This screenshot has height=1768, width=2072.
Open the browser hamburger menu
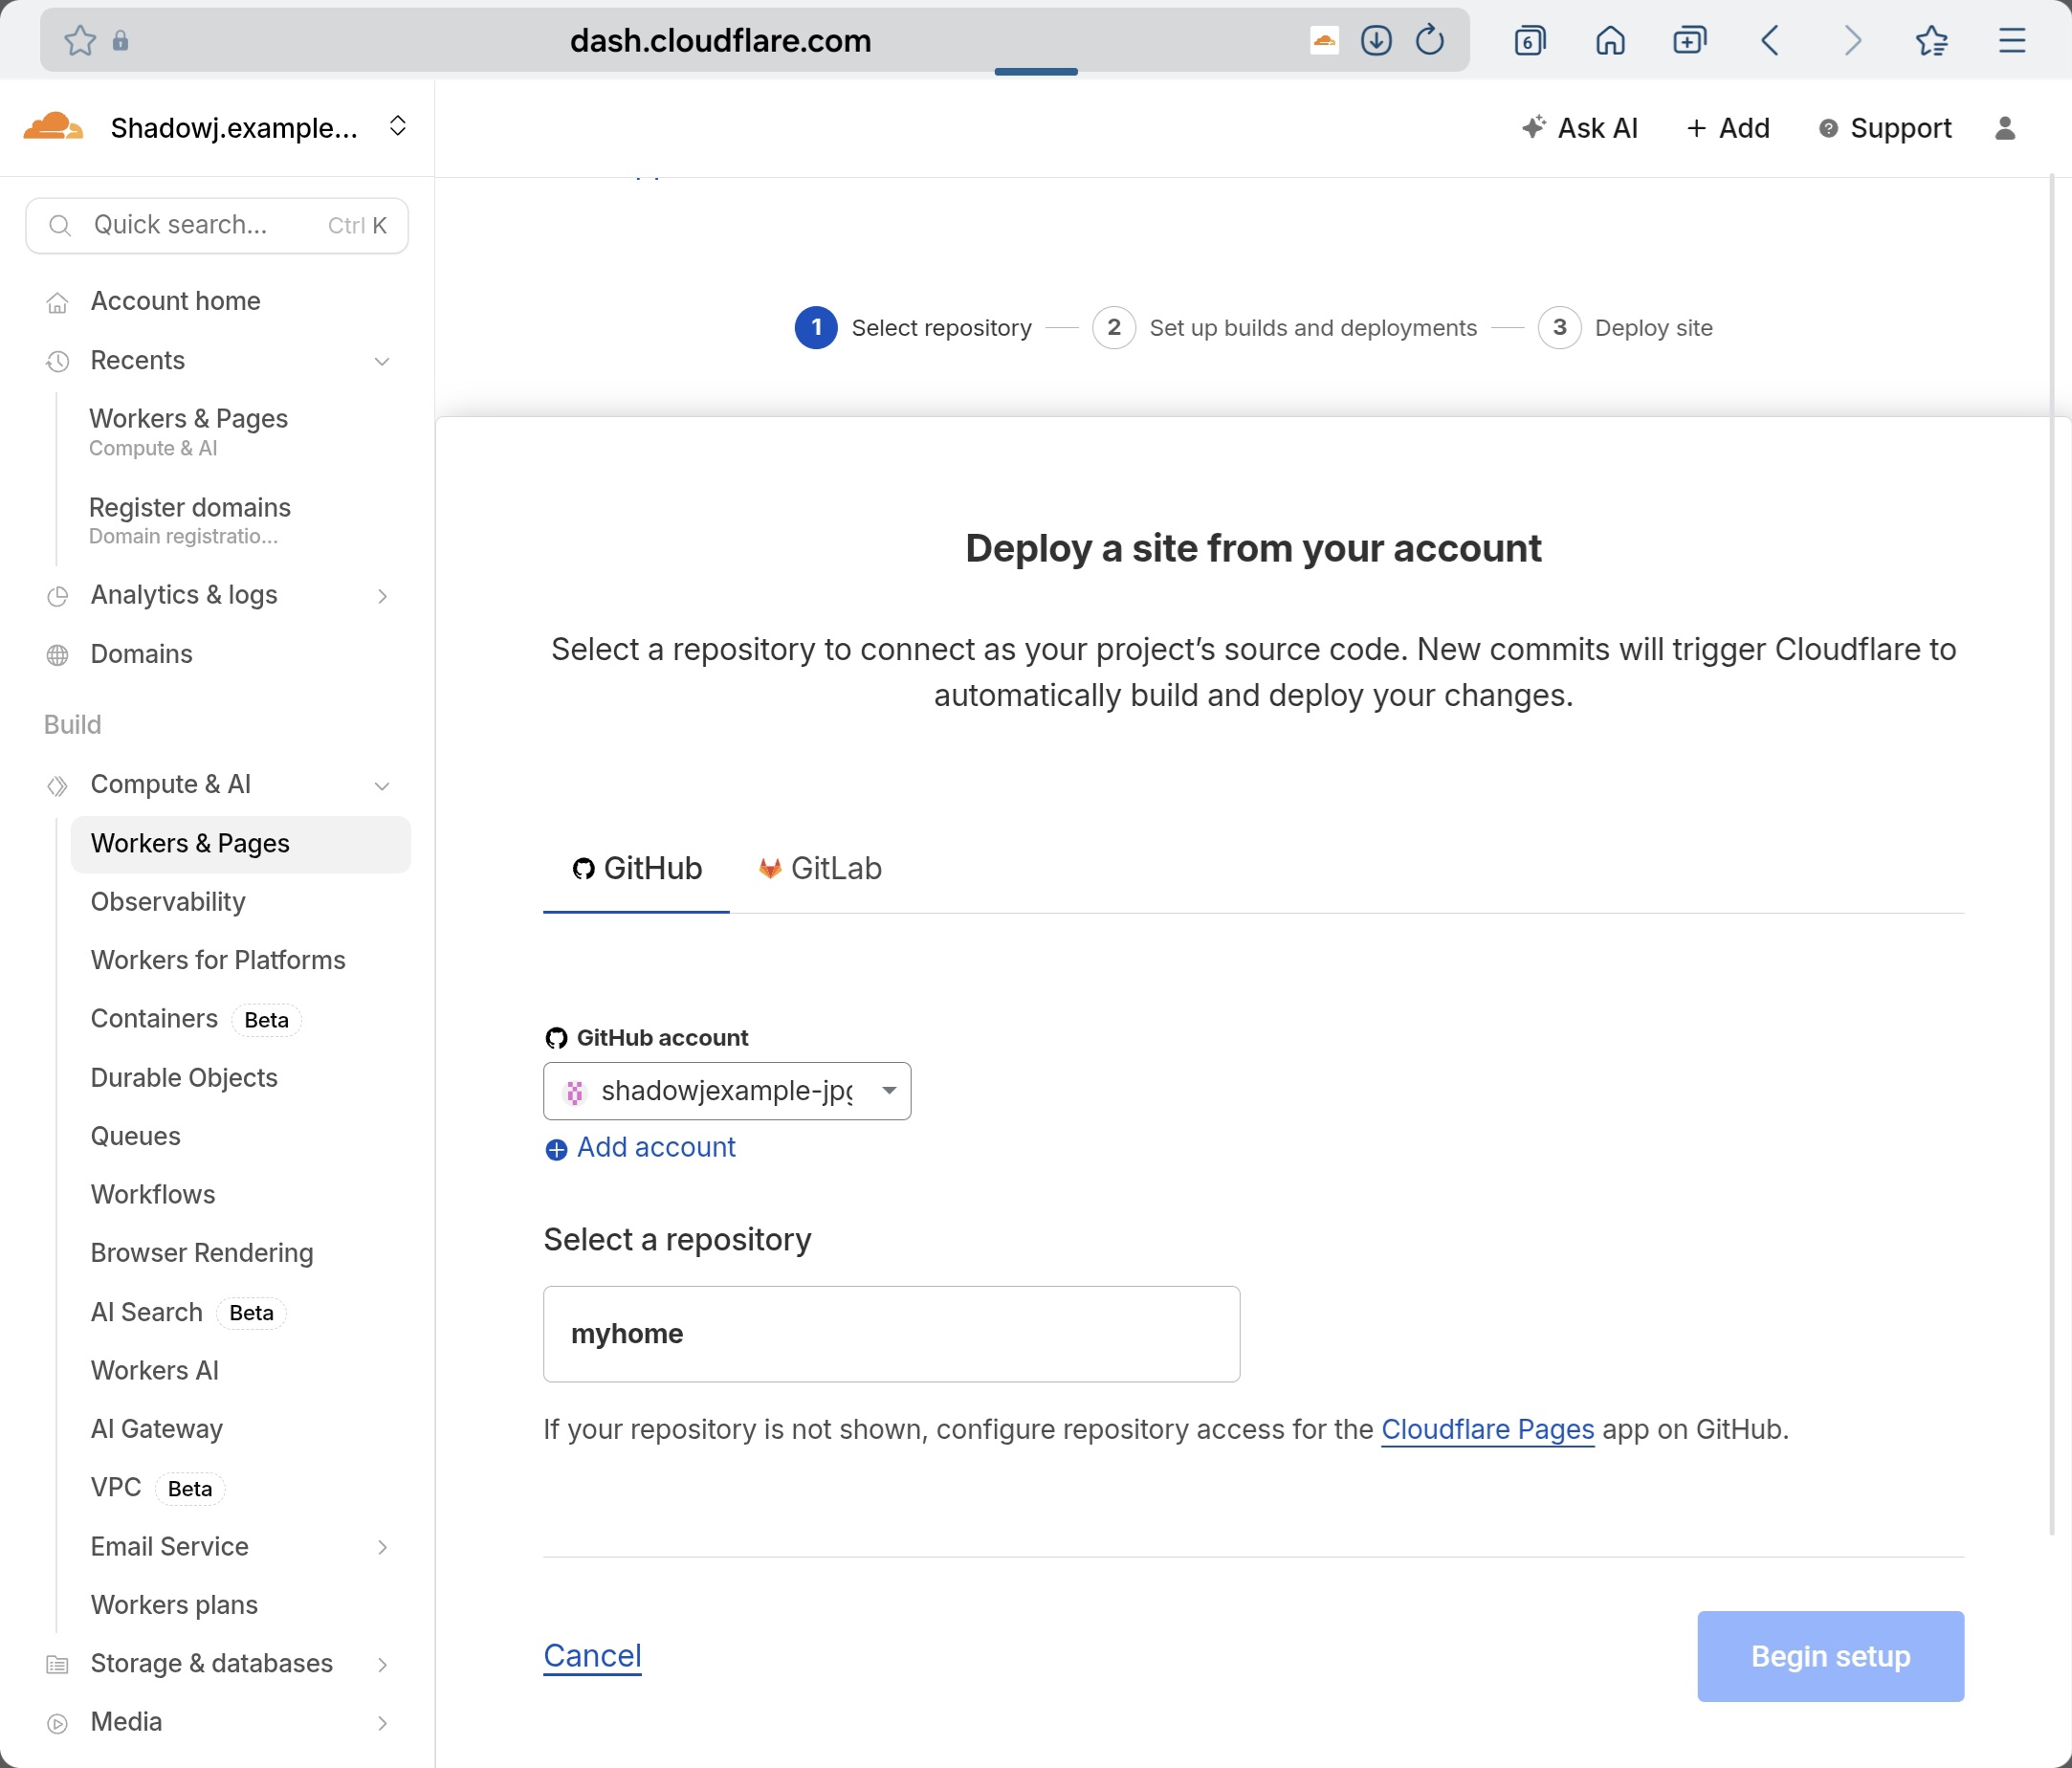pyautogui.click(x=2012, y=40)
